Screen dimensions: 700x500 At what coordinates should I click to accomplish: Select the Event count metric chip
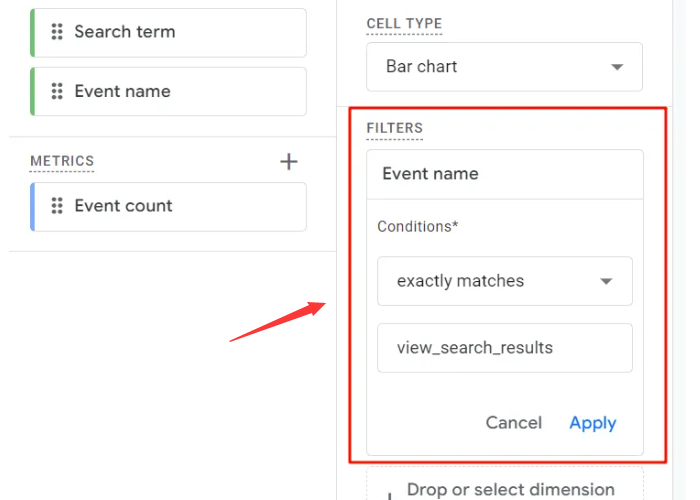click(170, 206)
